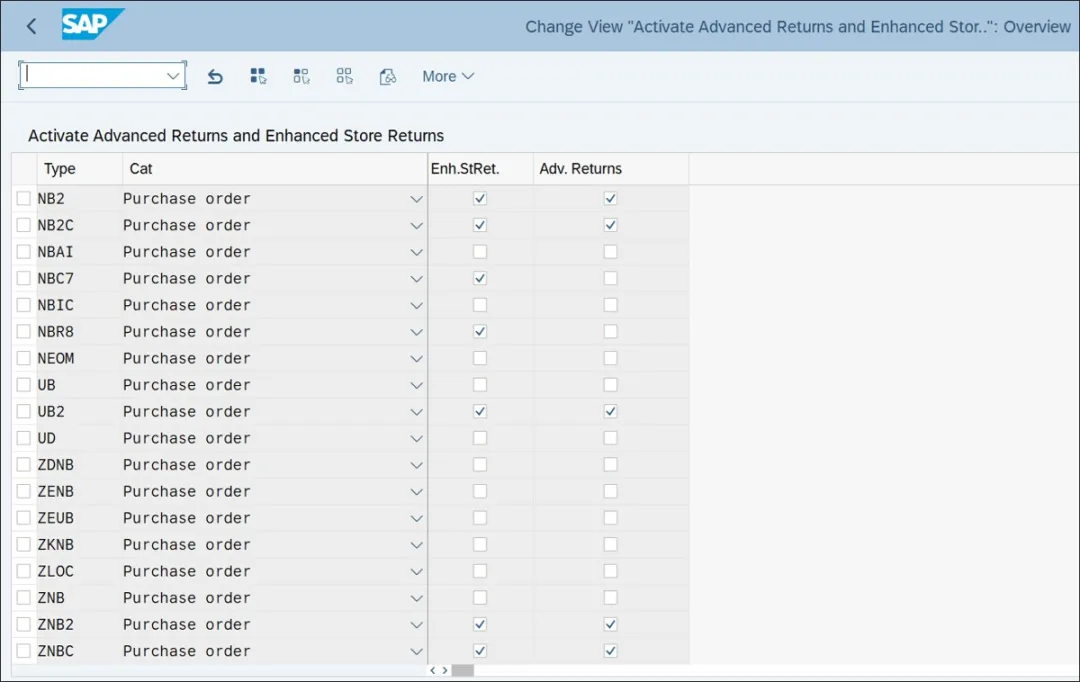The height and width of the screenshot is (682, 1080).
Task: Click the Cat column header
Action: tap(141, 169)
